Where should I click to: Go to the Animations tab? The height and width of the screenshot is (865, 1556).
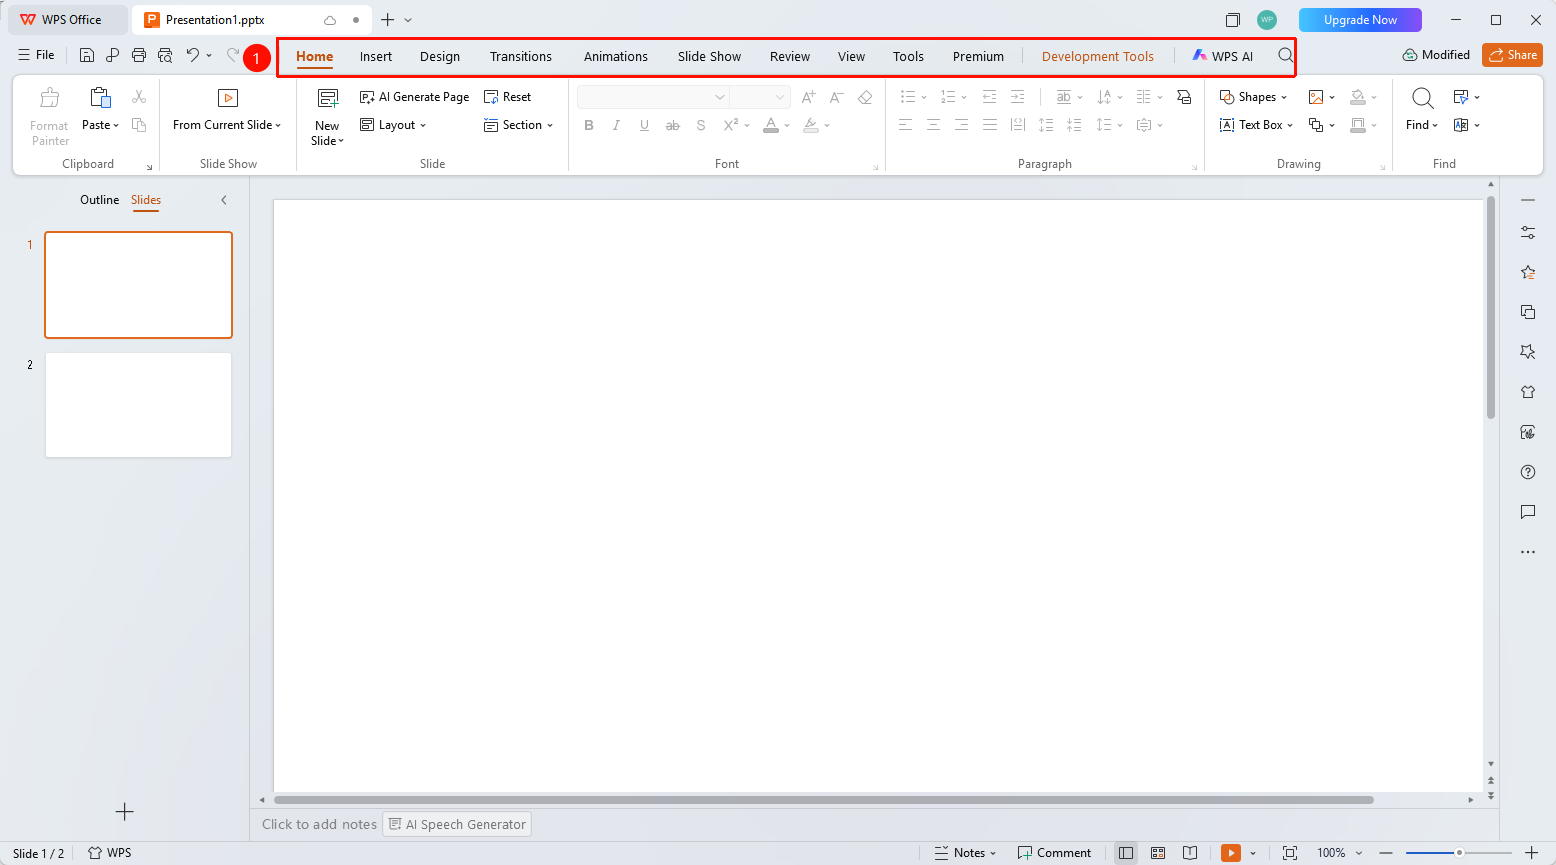pyautogui.click(x=616, y=57)
